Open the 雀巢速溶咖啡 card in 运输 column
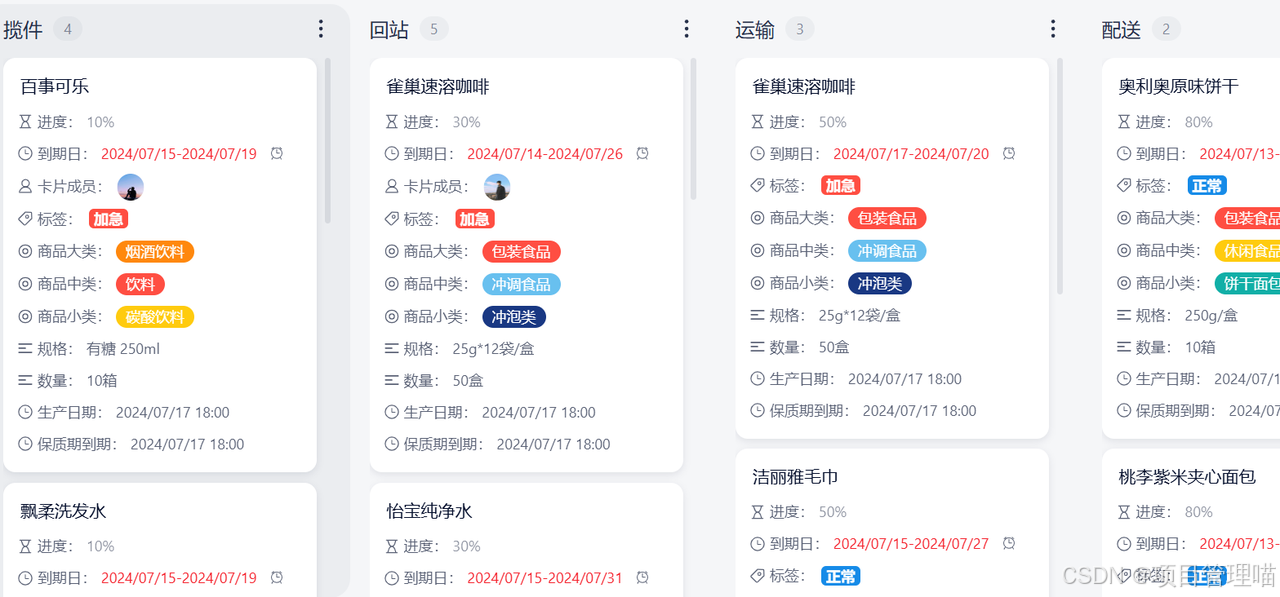The height and width of the screenshot is (597, 1280). [x=892, y=248]
